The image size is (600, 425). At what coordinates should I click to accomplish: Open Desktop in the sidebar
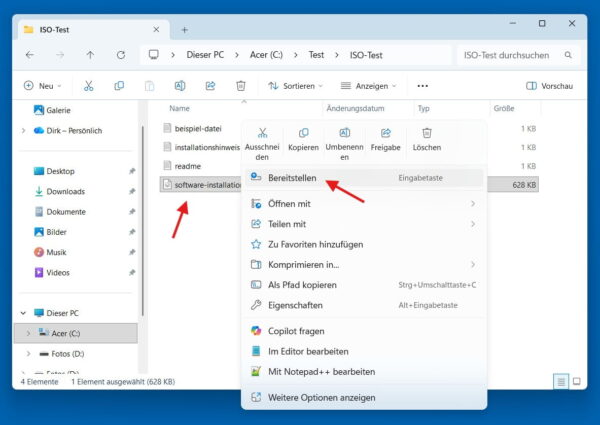[54, 171]
